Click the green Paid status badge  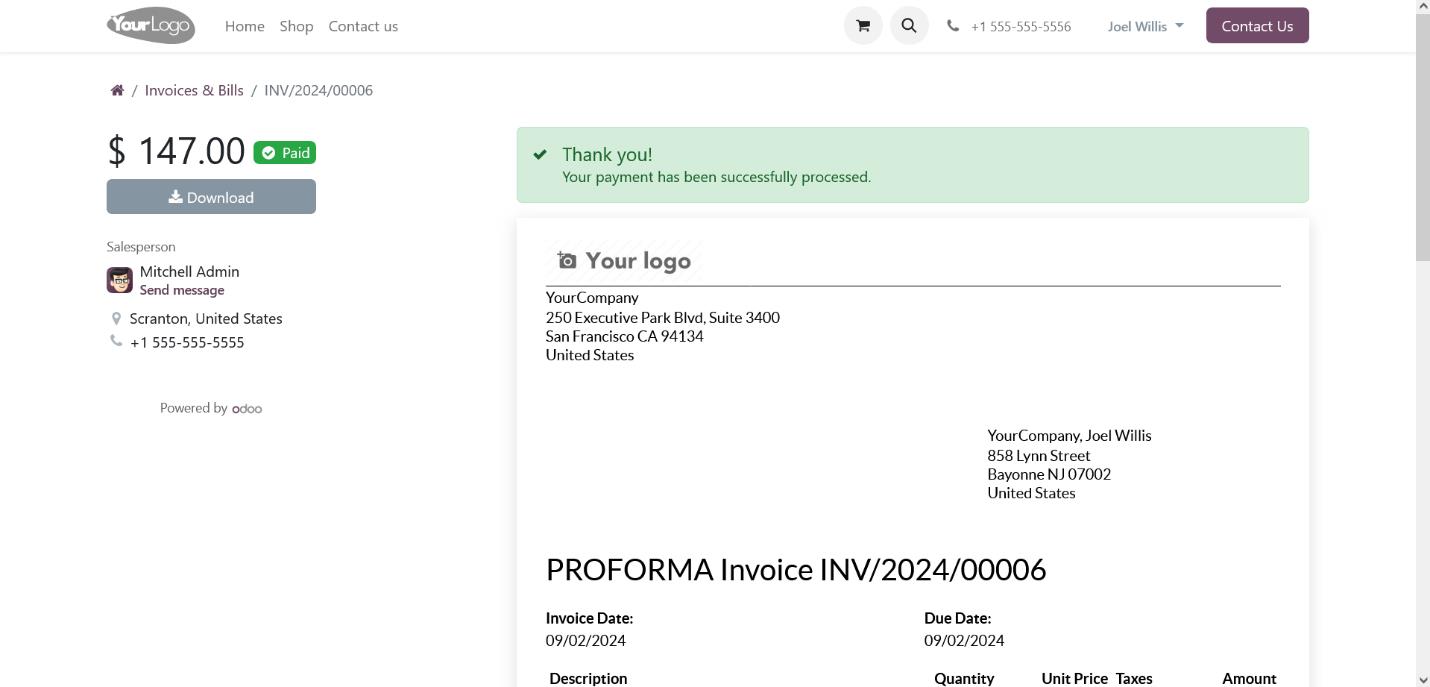[x=285, y=153]
